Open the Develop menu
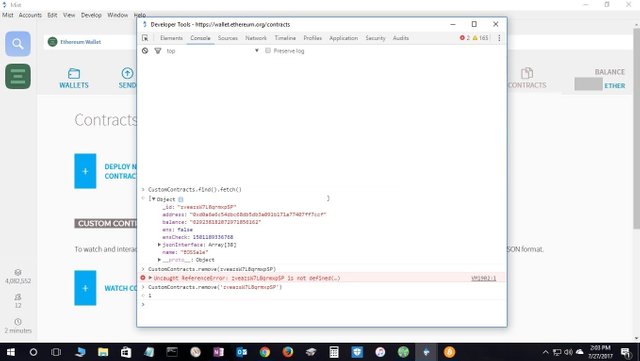 click(91, 15)
